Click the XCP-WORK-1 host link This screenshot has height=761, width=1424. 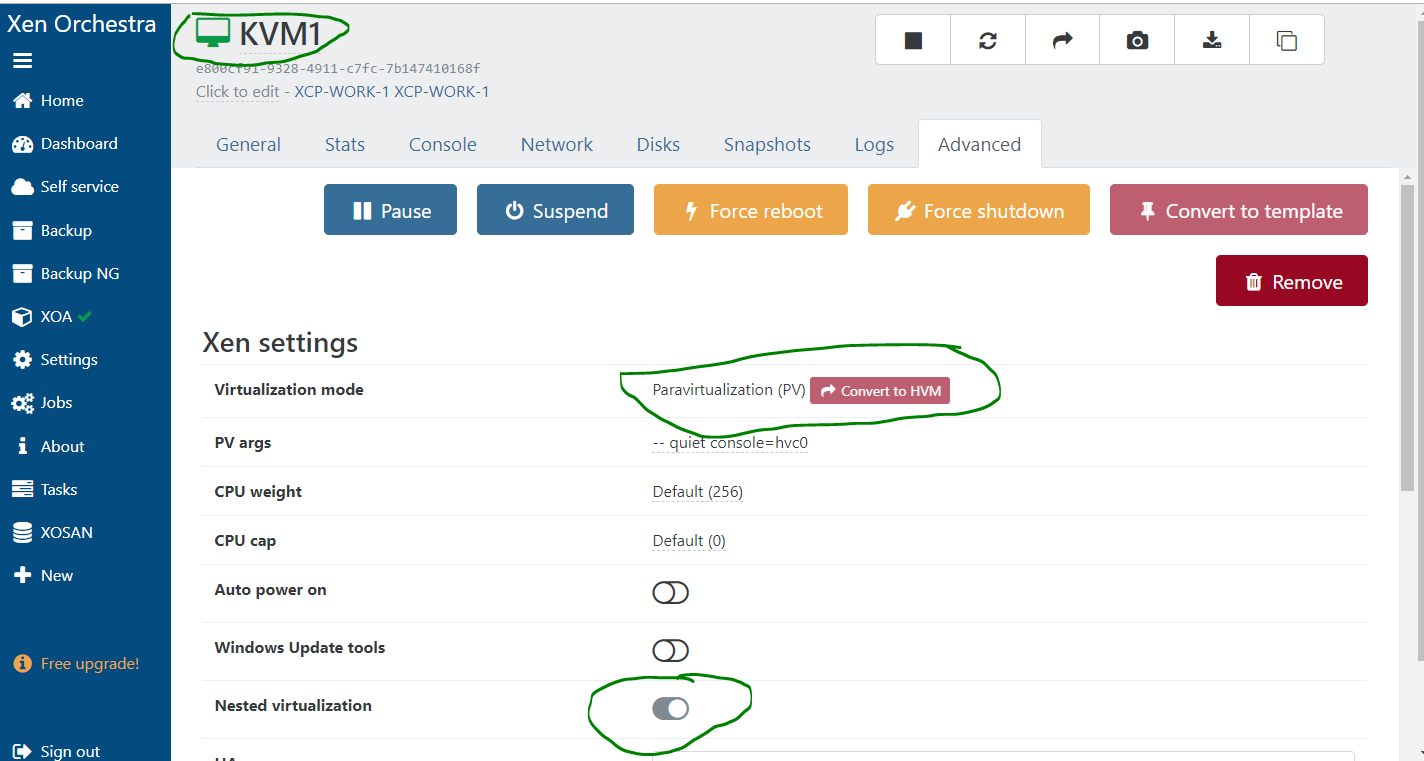click(441, 92)
